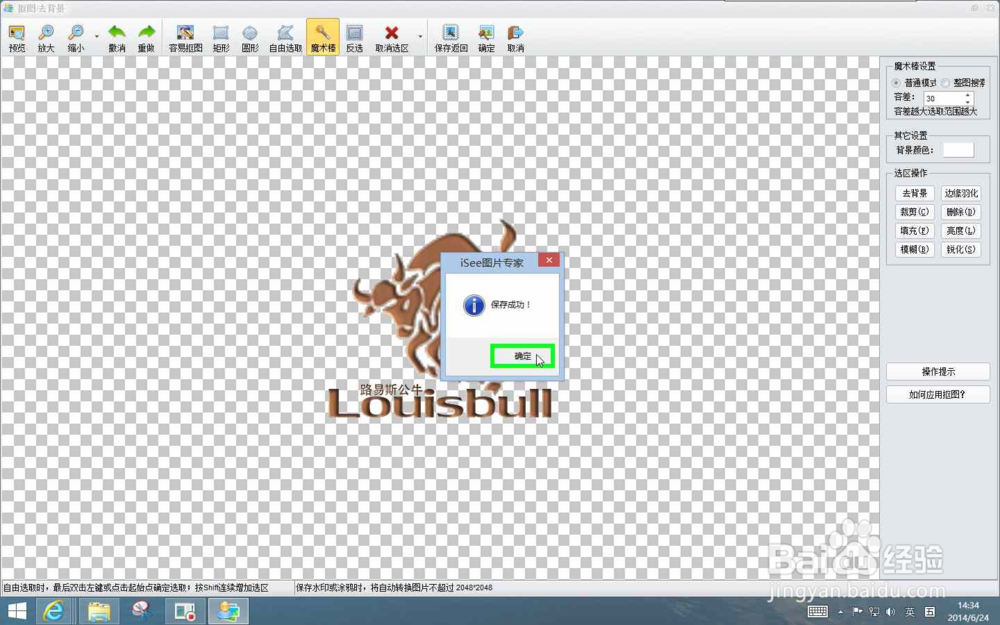Open File Explorer from the taskbar
The image size is (1000, 625).
point(98,611)
